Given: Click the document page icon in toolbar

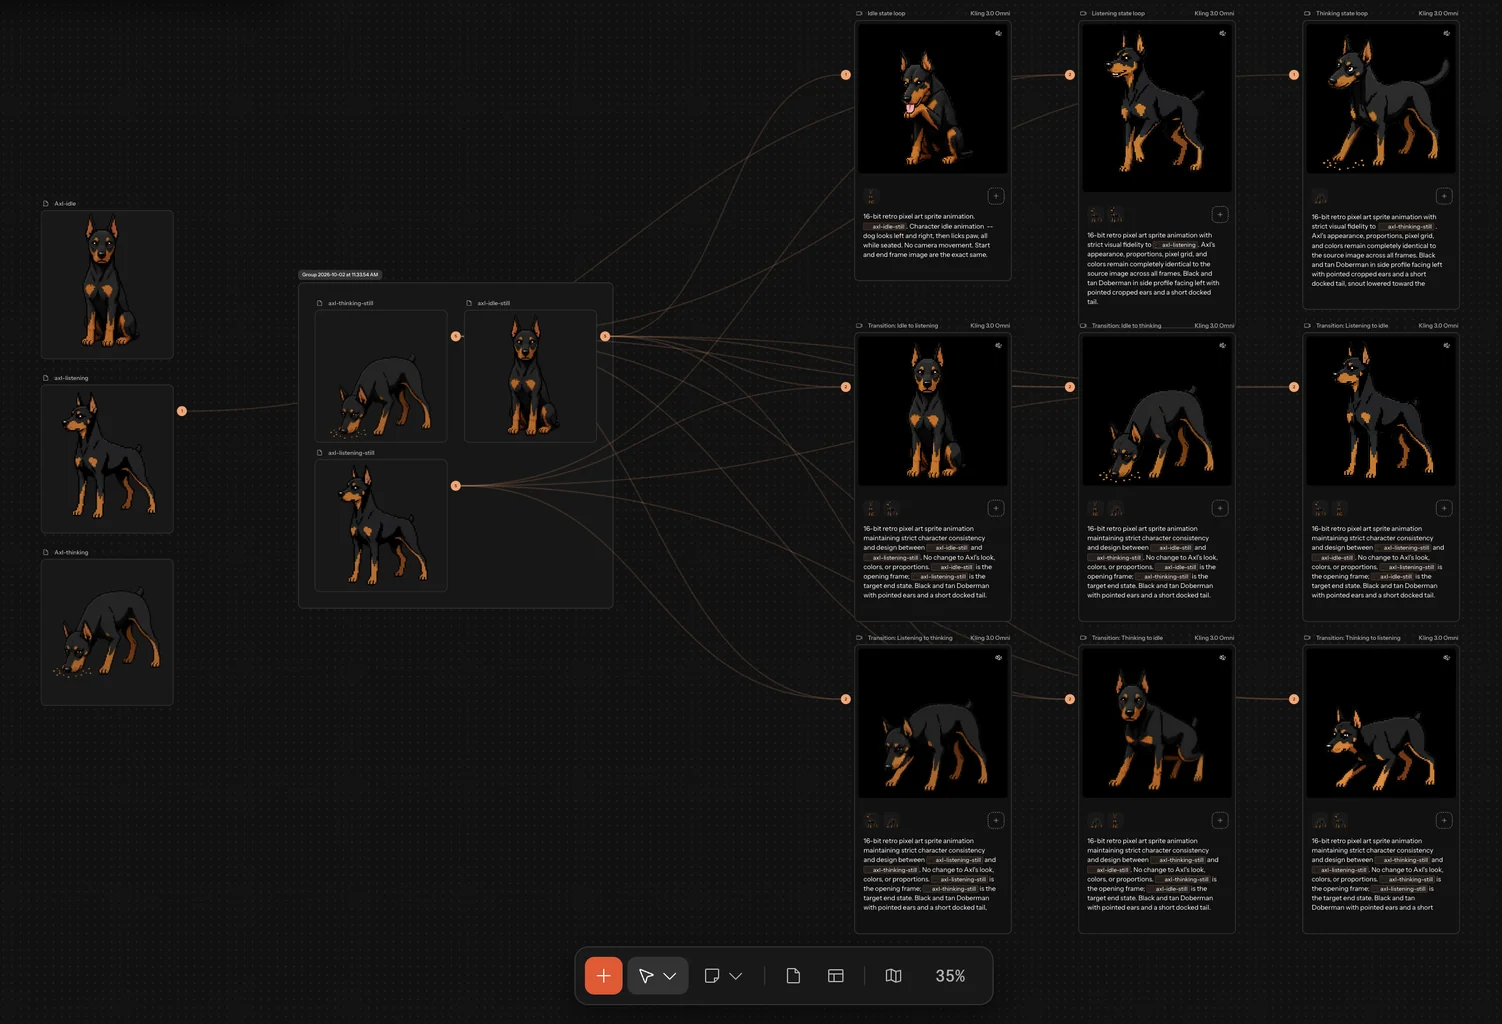Looking at the screenshot, I should point(793,976).
